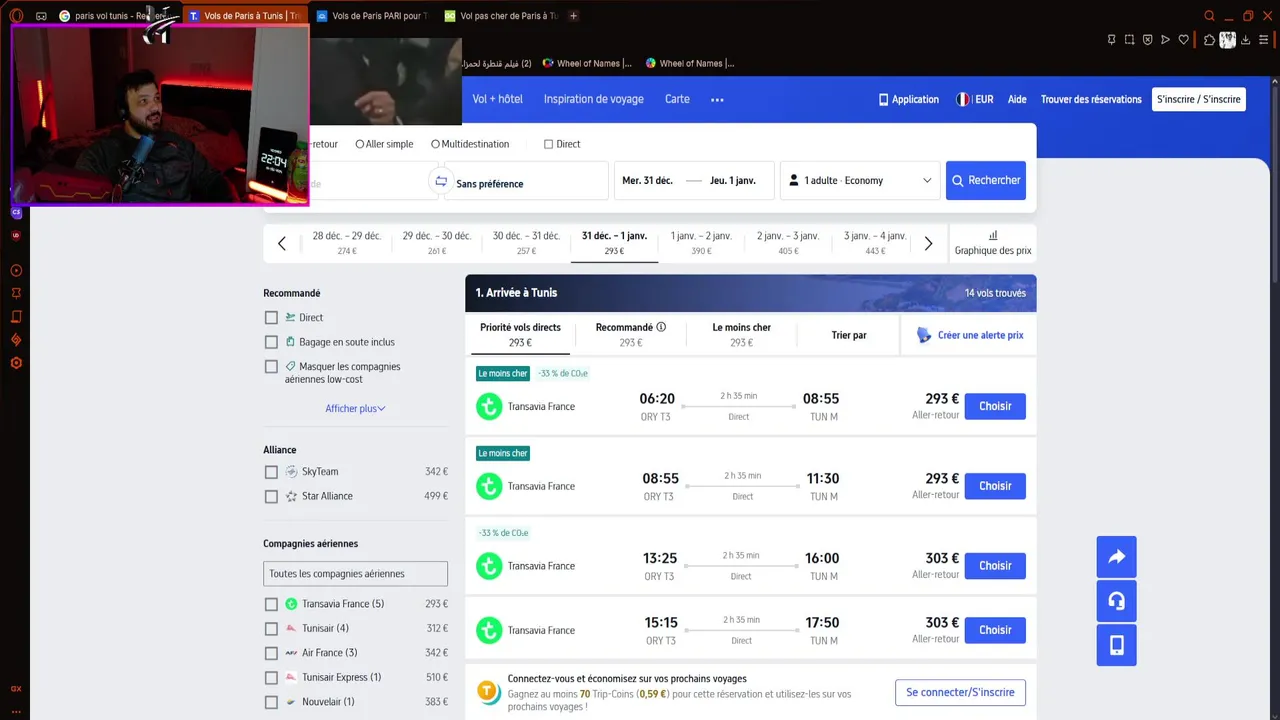This screenshot has height=720, width=1280.
Task: Show the next dates in the date strip
Action: [x=928, y=243]
